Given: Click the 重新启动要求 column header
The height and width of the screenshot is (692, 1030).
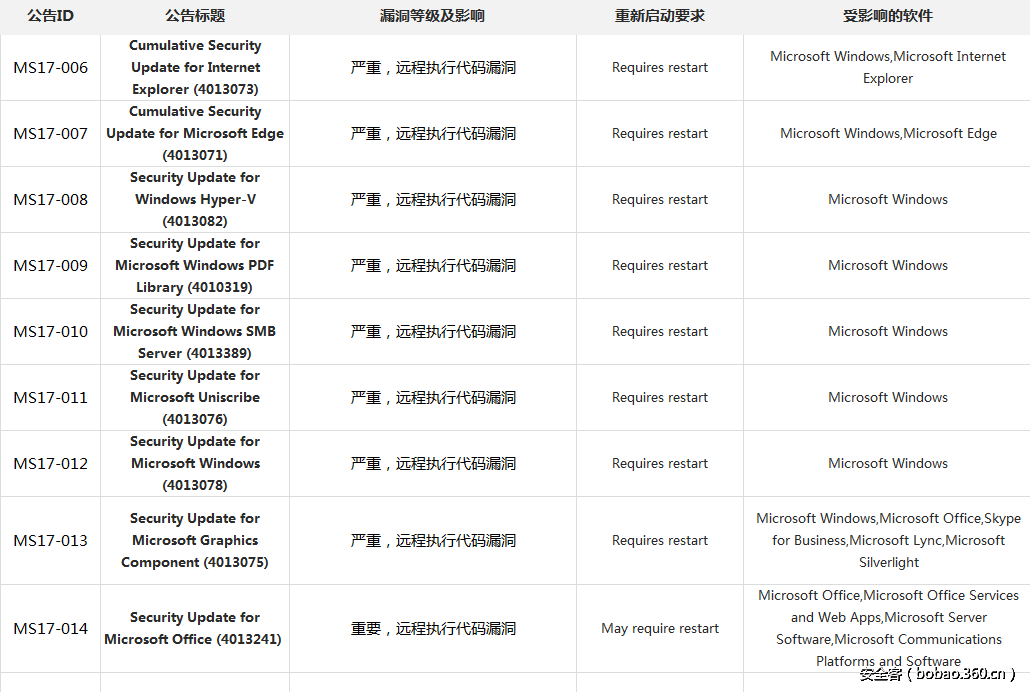Looking at the screenshot, I should click(x=660, y=16).
